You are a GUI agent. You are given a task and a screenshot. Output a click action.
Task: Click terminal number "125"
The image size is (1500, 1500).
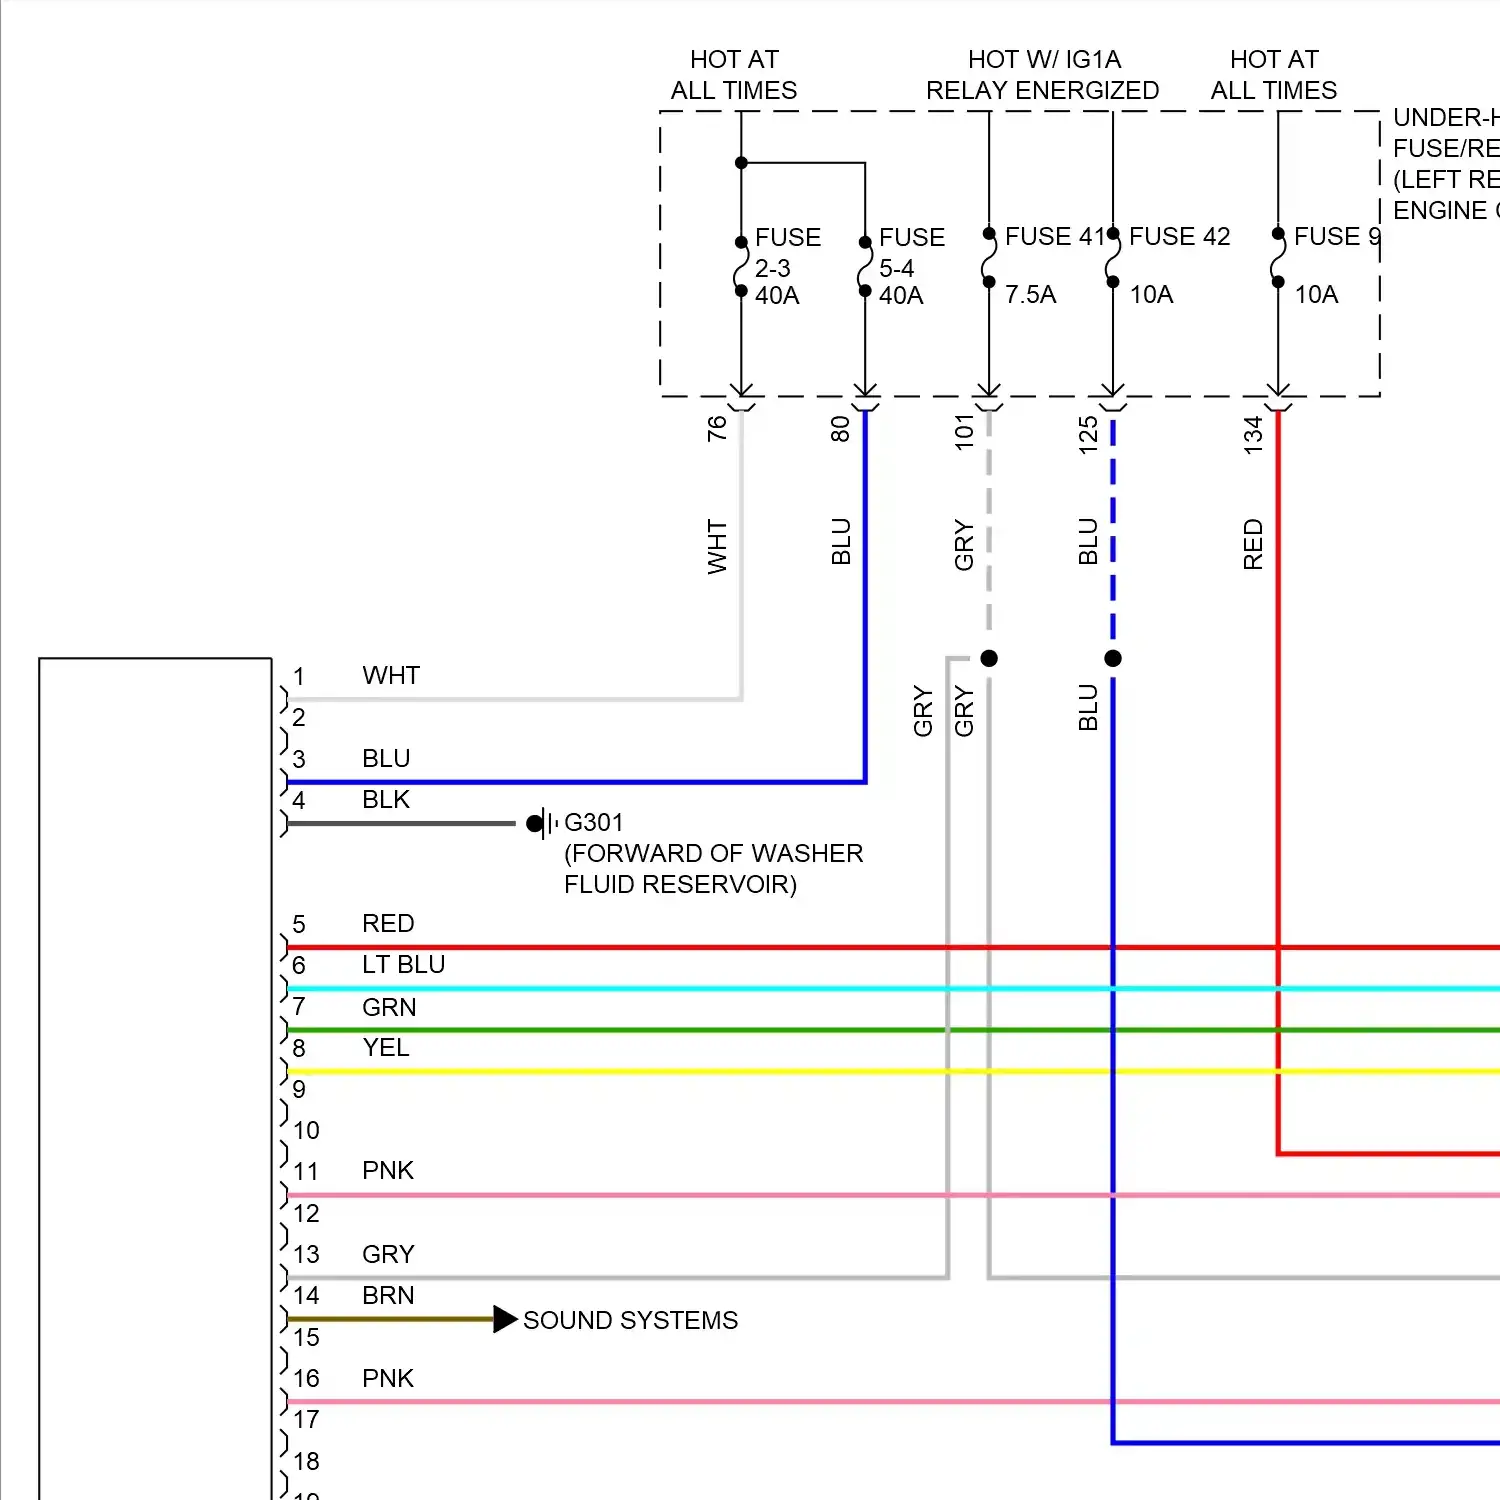tap(1088, 435)
